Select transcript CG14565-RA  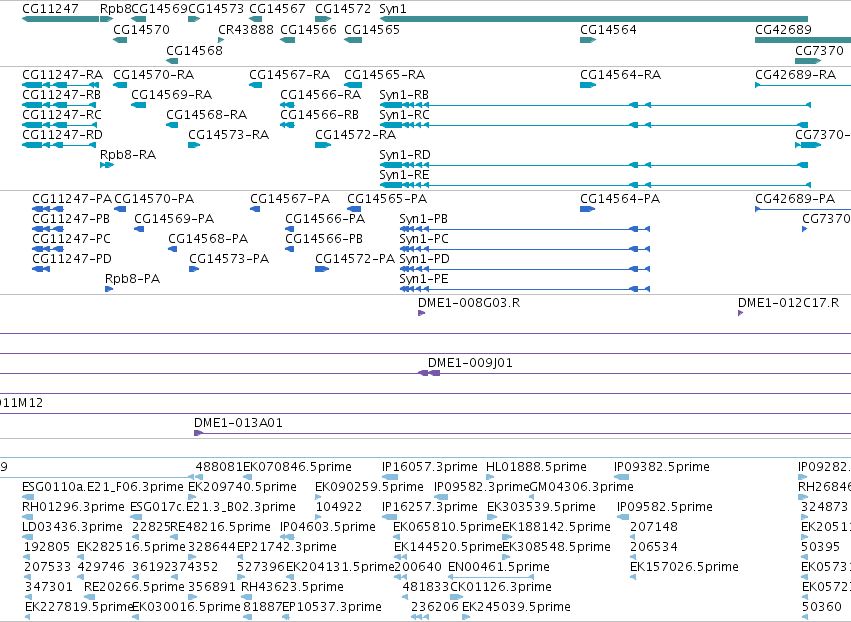pyautogui.click(x=384, y=74)
